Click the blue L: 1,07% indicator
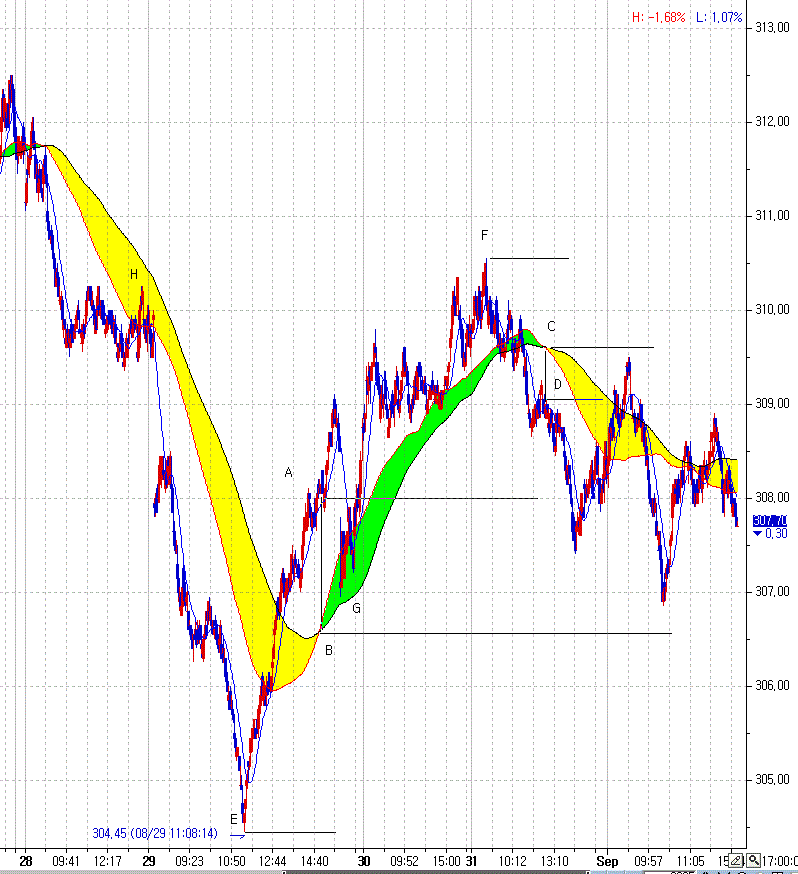798x874 pixels. point(719,17)
